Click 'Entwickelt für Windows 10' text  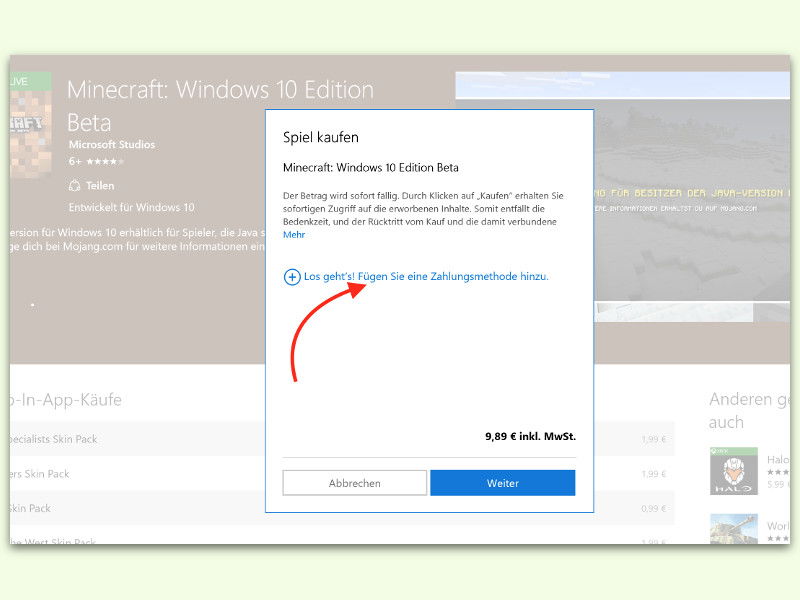pyautogui.click(x=132, y=207)
